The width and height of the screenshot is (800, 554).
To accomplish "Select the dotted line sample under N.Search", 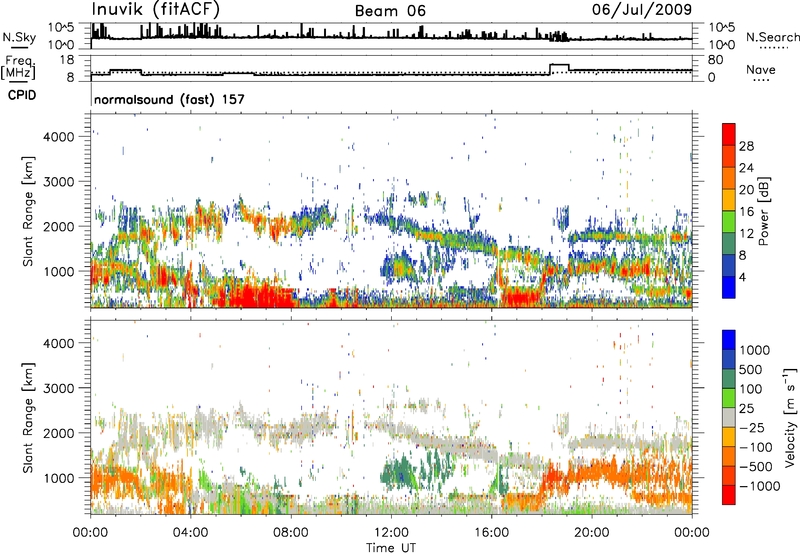I will 774,48.
